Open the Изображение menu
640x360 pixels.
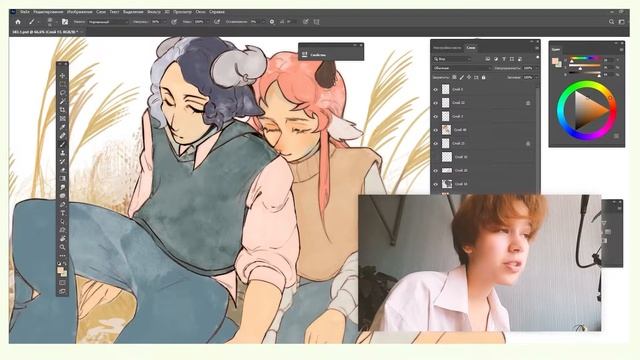(80, 12)
